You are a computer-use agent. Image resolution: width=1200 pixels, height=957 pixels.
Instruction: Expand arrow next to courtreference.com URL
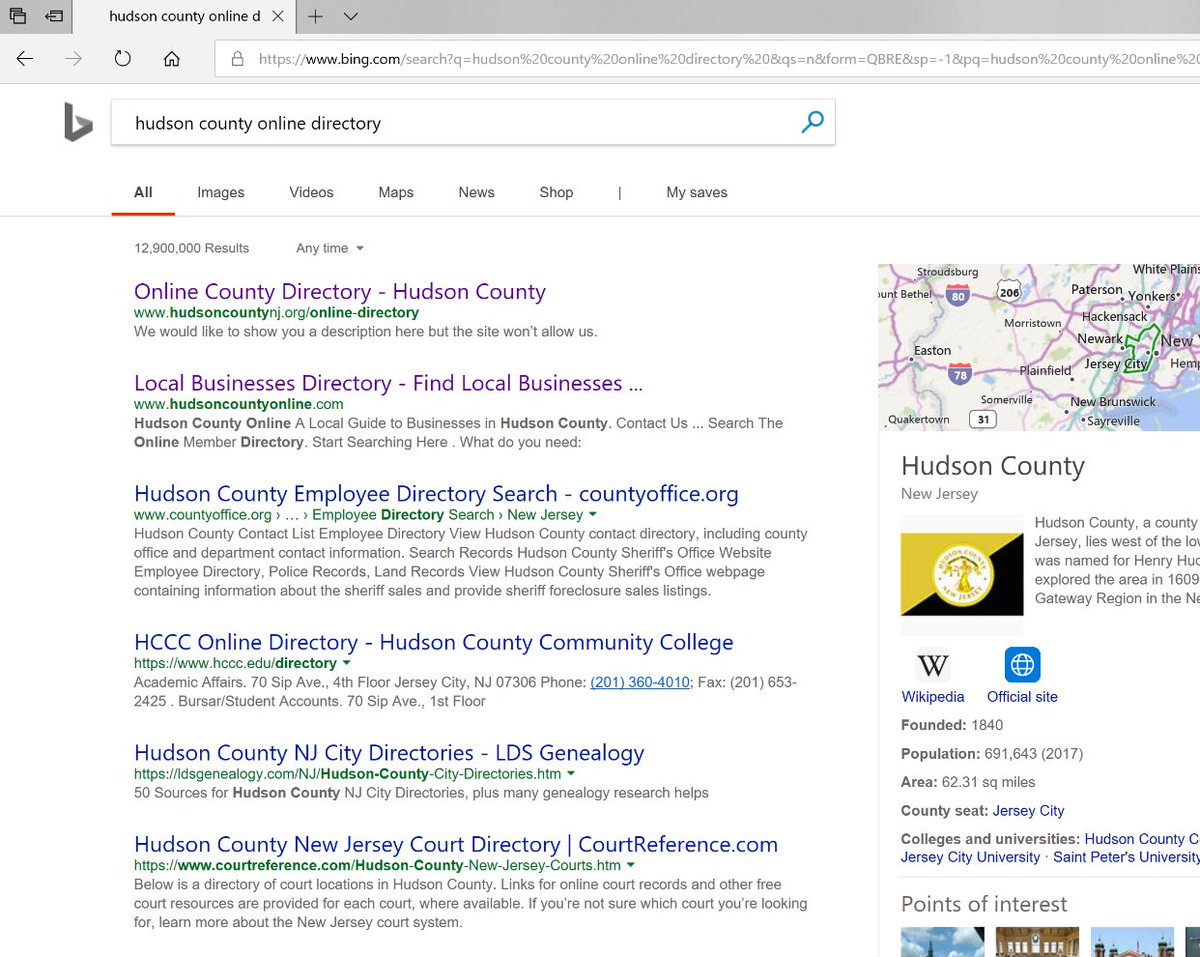[631, 865]
